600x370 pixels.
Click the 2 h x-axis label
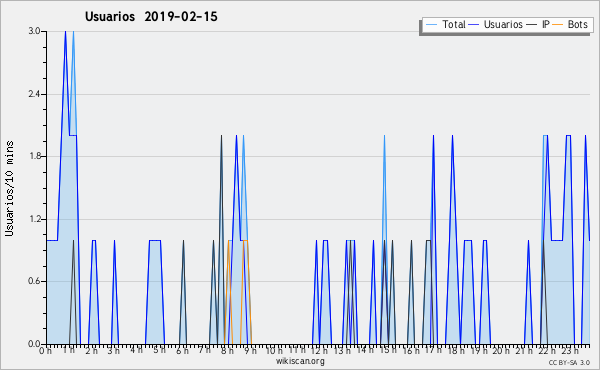[x=91, y=351]
